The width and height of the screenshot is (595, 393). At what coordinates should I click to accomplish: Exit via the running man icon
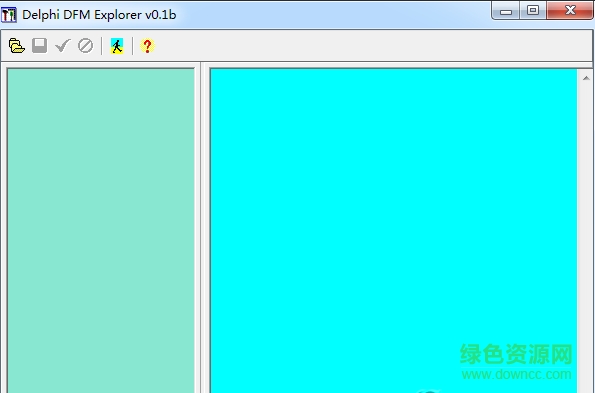(117, 46)
